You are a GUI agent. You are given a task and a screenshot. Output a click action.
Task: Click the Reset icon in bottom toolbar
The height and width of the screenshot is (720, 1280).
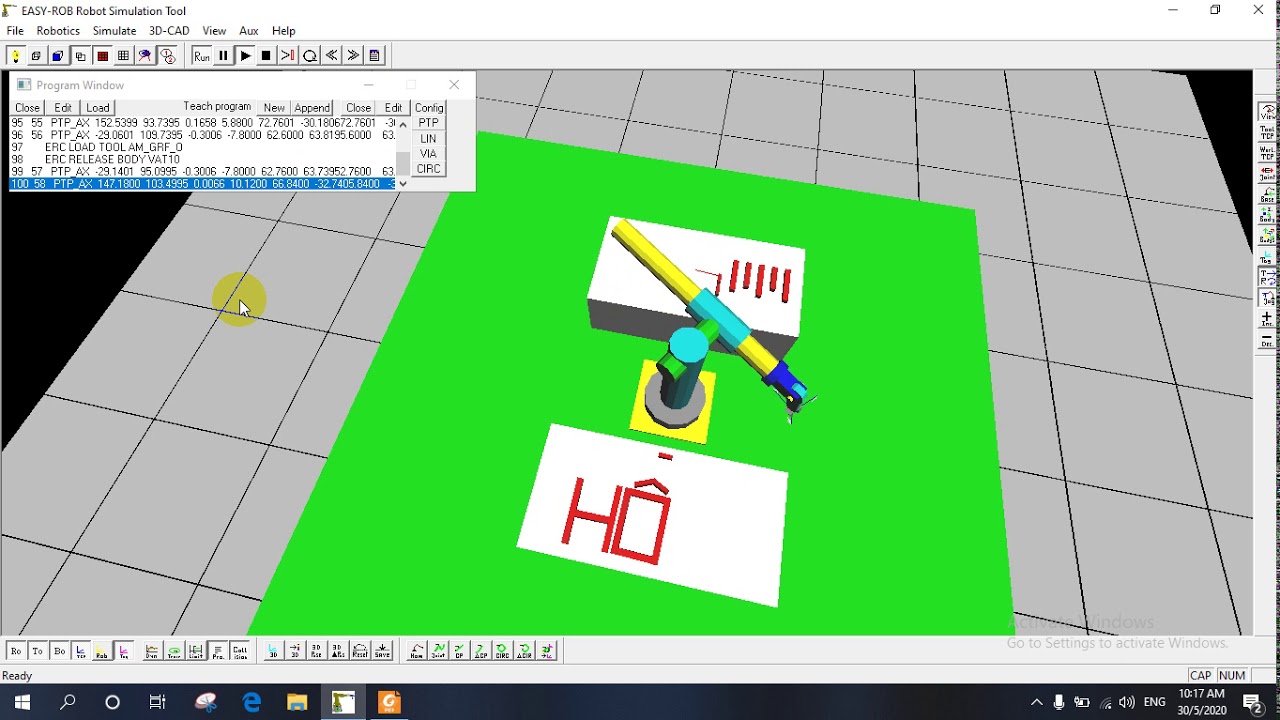pyautogui.click(x=360, y=651)
